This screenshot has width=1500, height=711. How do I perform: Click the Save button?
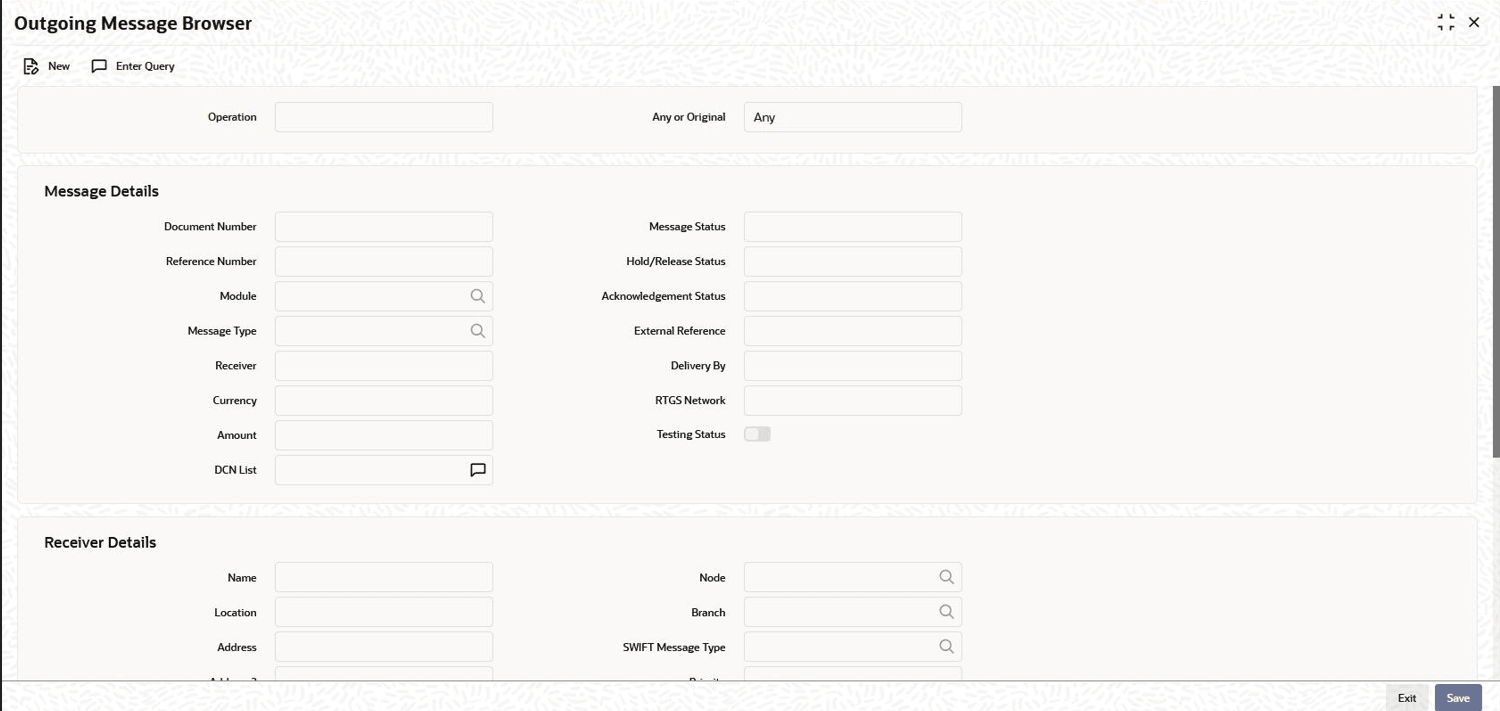coord(1458,698)
